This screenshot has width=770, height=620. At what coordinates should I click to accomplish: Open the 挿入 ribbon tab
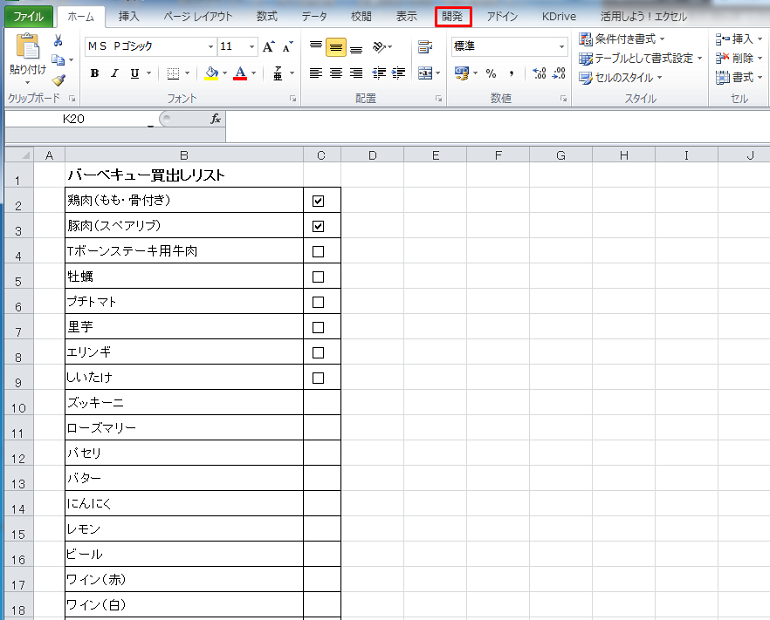point(129,16)
